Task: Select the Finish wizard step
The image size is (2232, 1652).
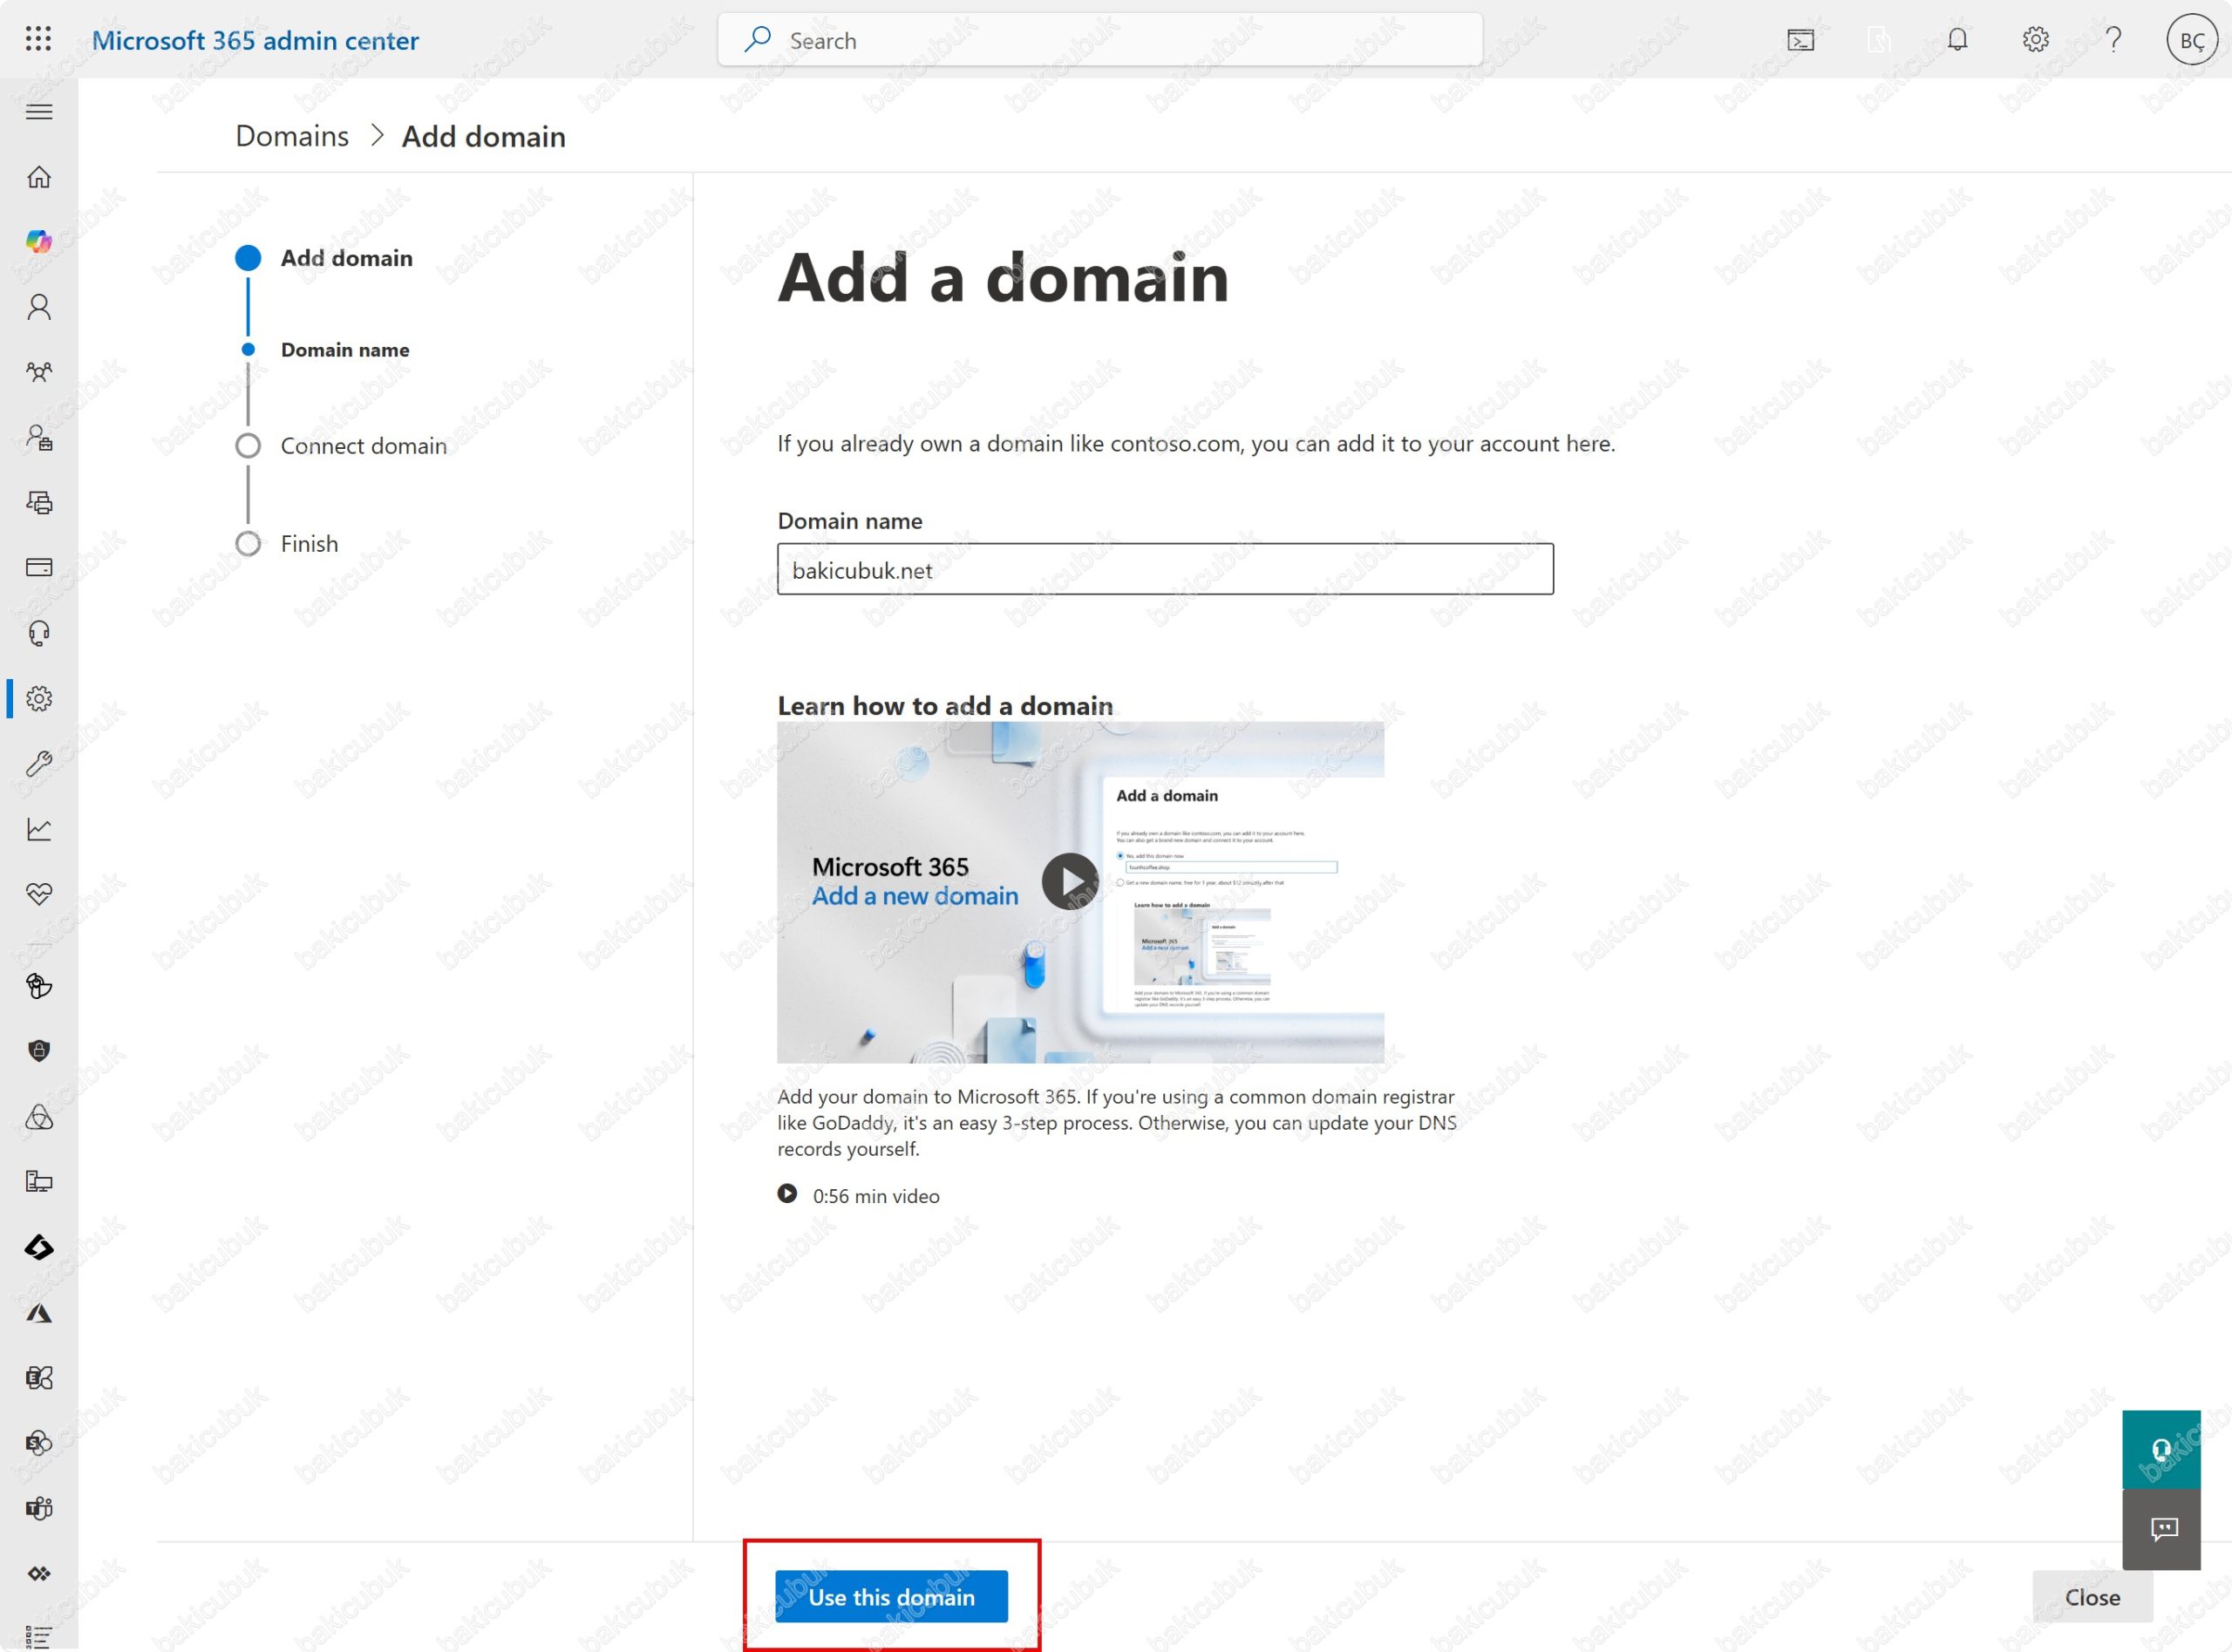Action: (309, 544)
